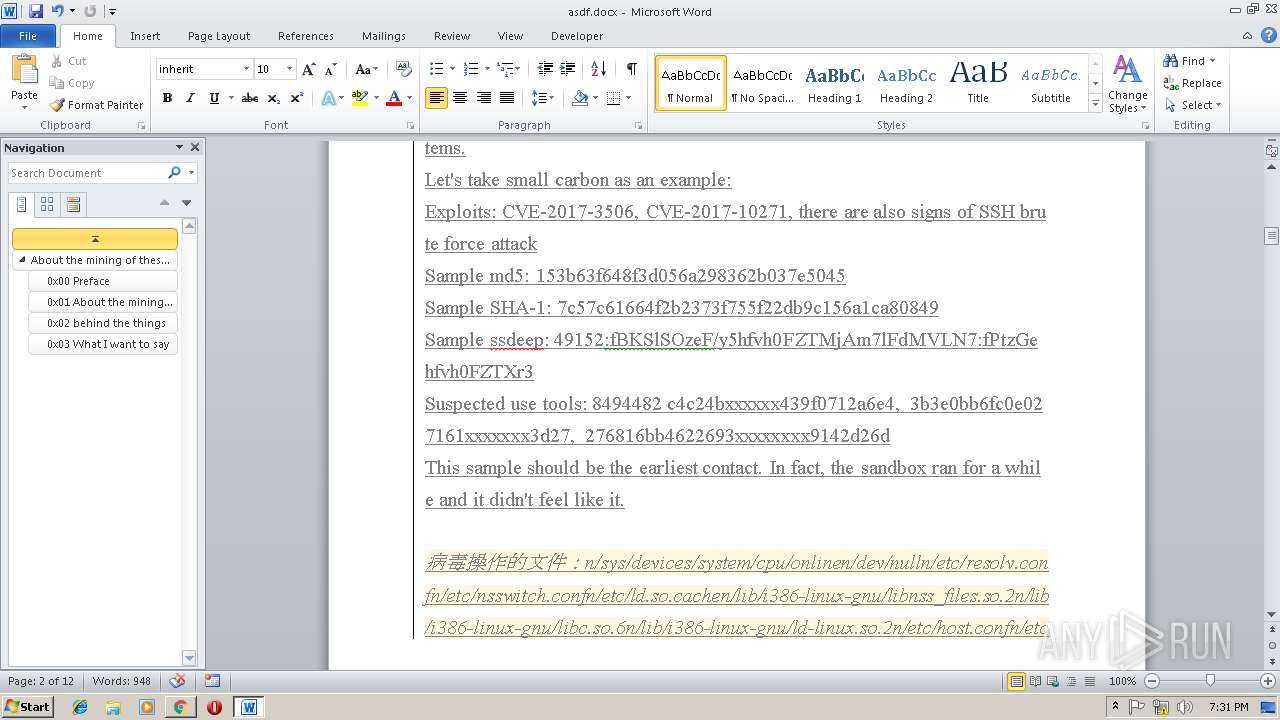1280x720 pixels.
Task: Open Chrome from the taskbar
Action: 180,707
